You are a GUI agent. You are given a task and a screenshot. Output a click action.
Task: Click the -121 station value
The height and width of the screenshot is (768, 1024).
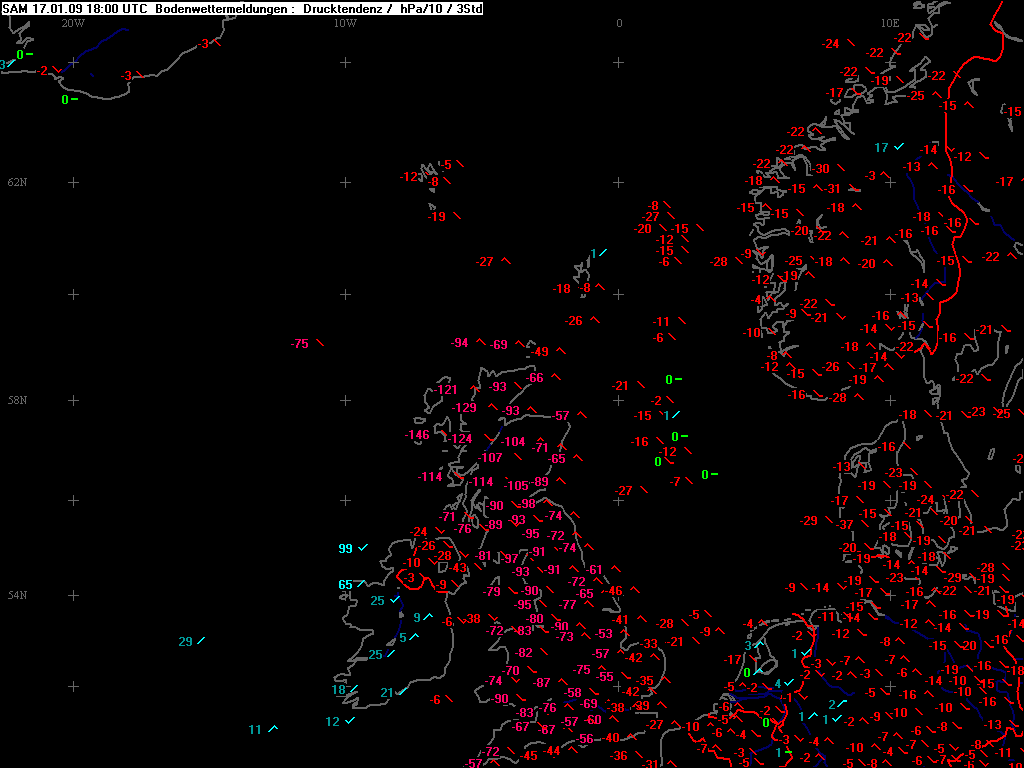pyautogui.click(x=445, y=390)
